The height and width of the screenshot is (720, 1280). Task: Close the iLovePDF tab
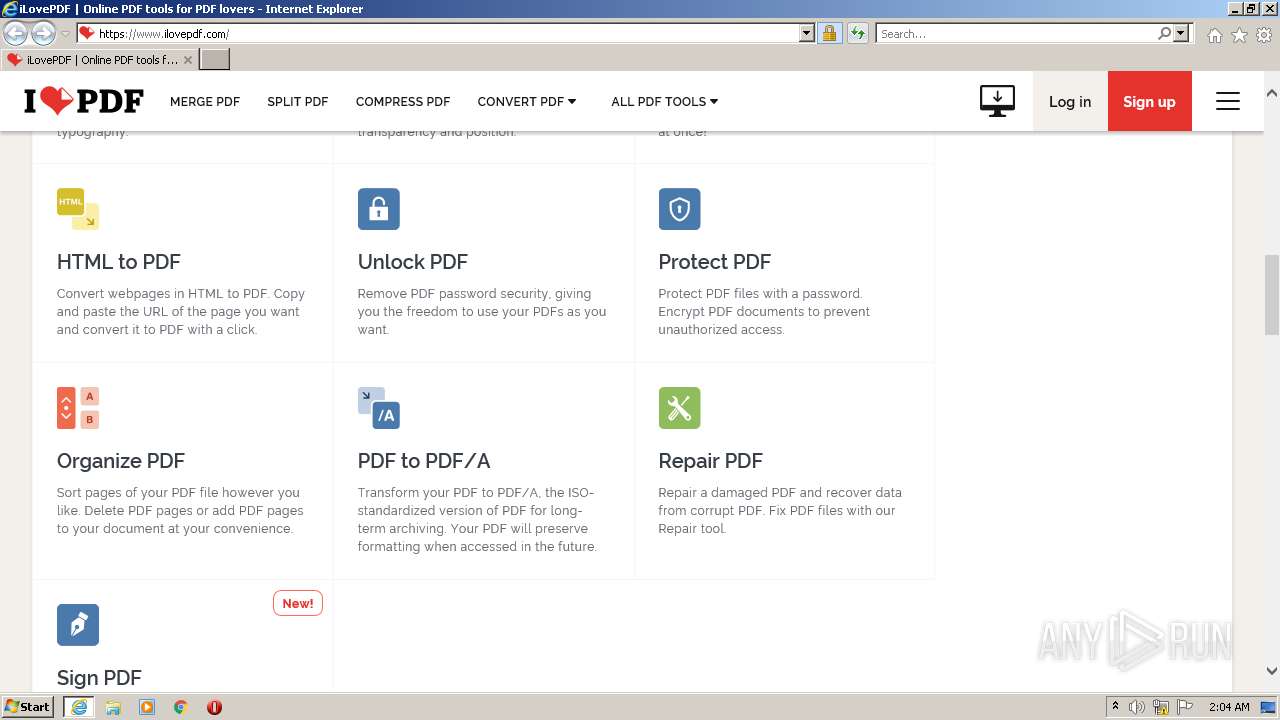pos(188,60)
